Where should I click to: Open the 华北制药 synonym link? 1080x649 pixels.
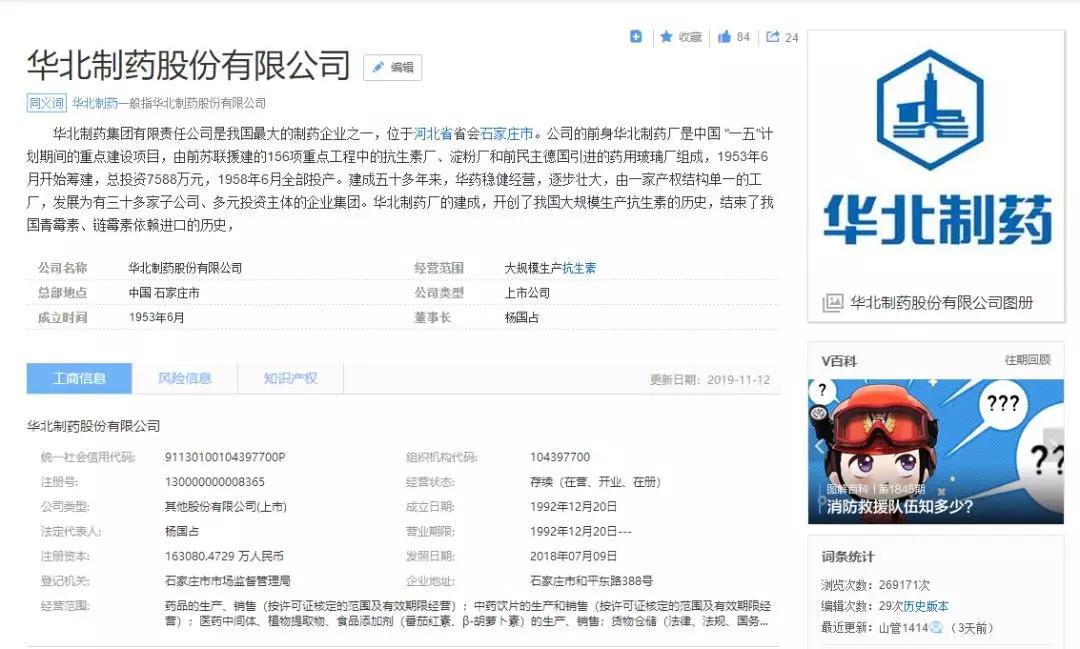coord(95,103)
